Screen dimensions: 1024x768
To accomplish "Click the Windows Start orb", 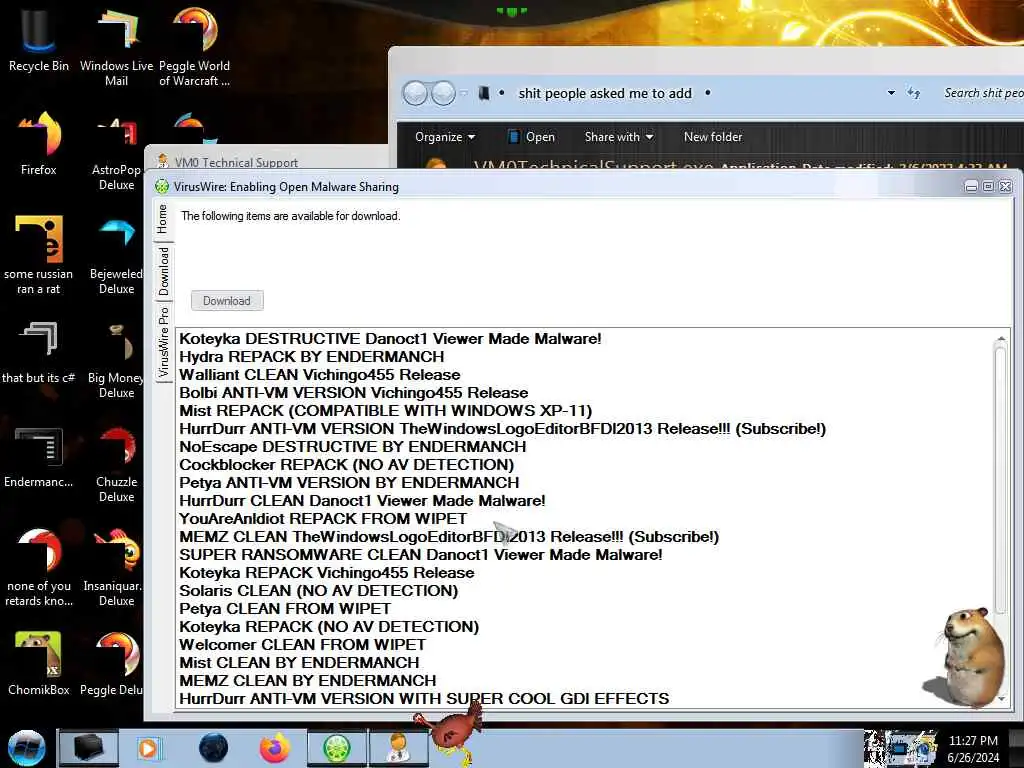I will tap(26, 748).
